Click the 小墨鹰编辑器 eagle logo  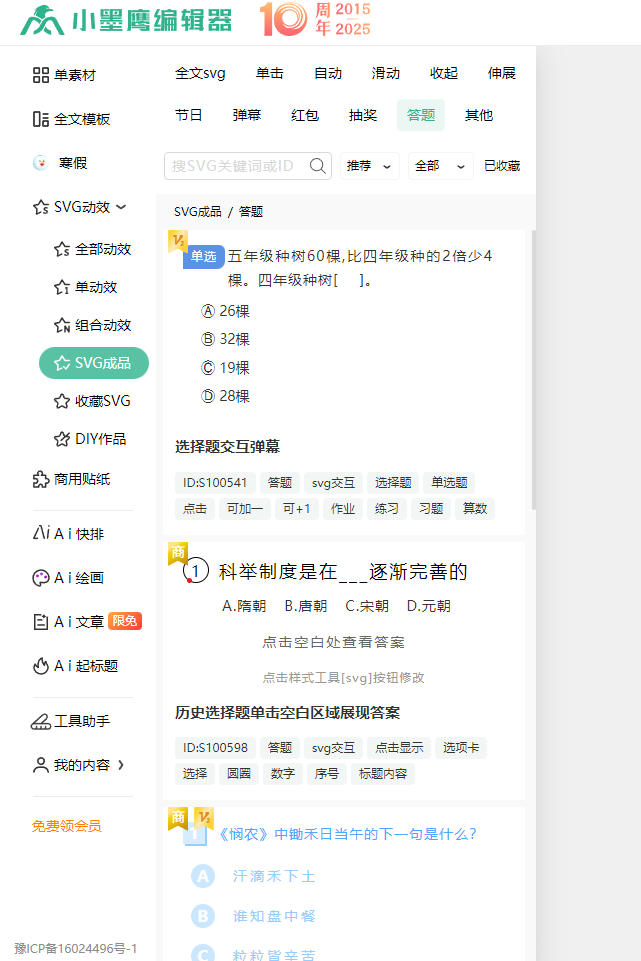pos(42,21)
